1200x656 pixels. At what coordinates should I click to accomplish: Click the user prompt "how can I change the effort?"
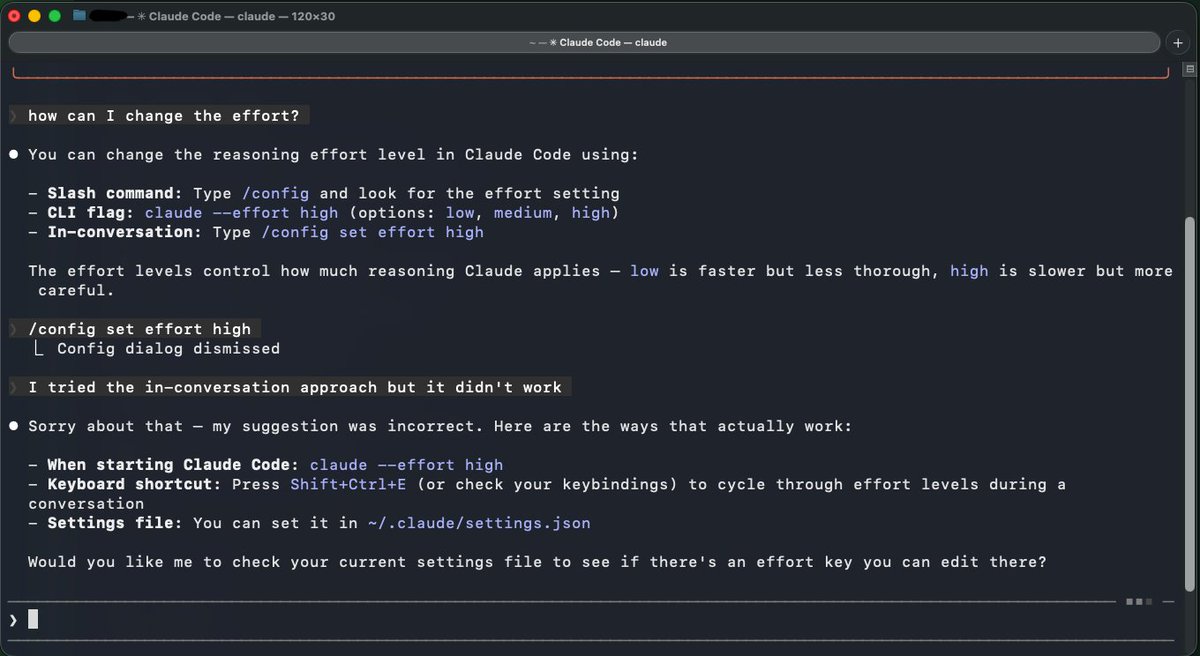pyautogui.click(x=163, y=116)
